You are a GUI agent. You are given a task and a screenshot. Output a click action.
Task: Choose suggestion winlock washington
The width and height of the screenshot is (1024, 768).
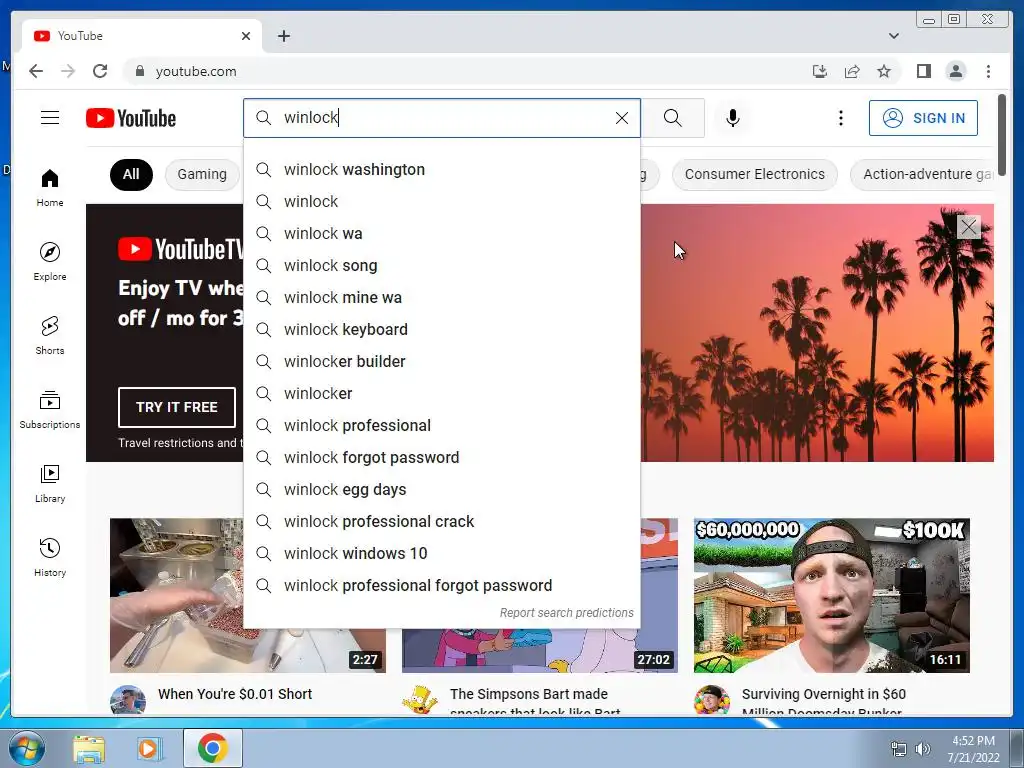tap(441, 170)
